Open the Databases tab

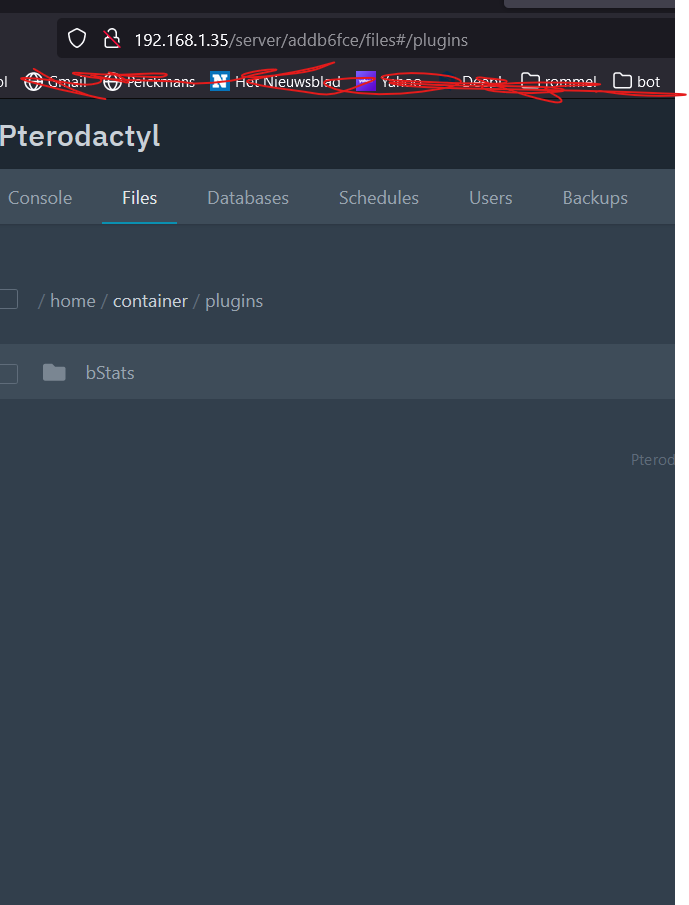point(247,197)
